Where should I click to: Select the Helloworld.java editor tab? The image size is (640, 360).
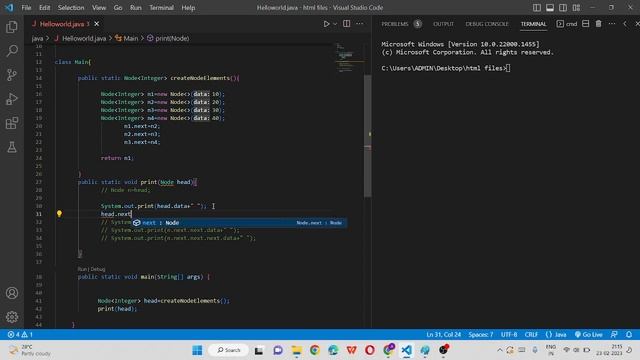click(x=61, y=24)
